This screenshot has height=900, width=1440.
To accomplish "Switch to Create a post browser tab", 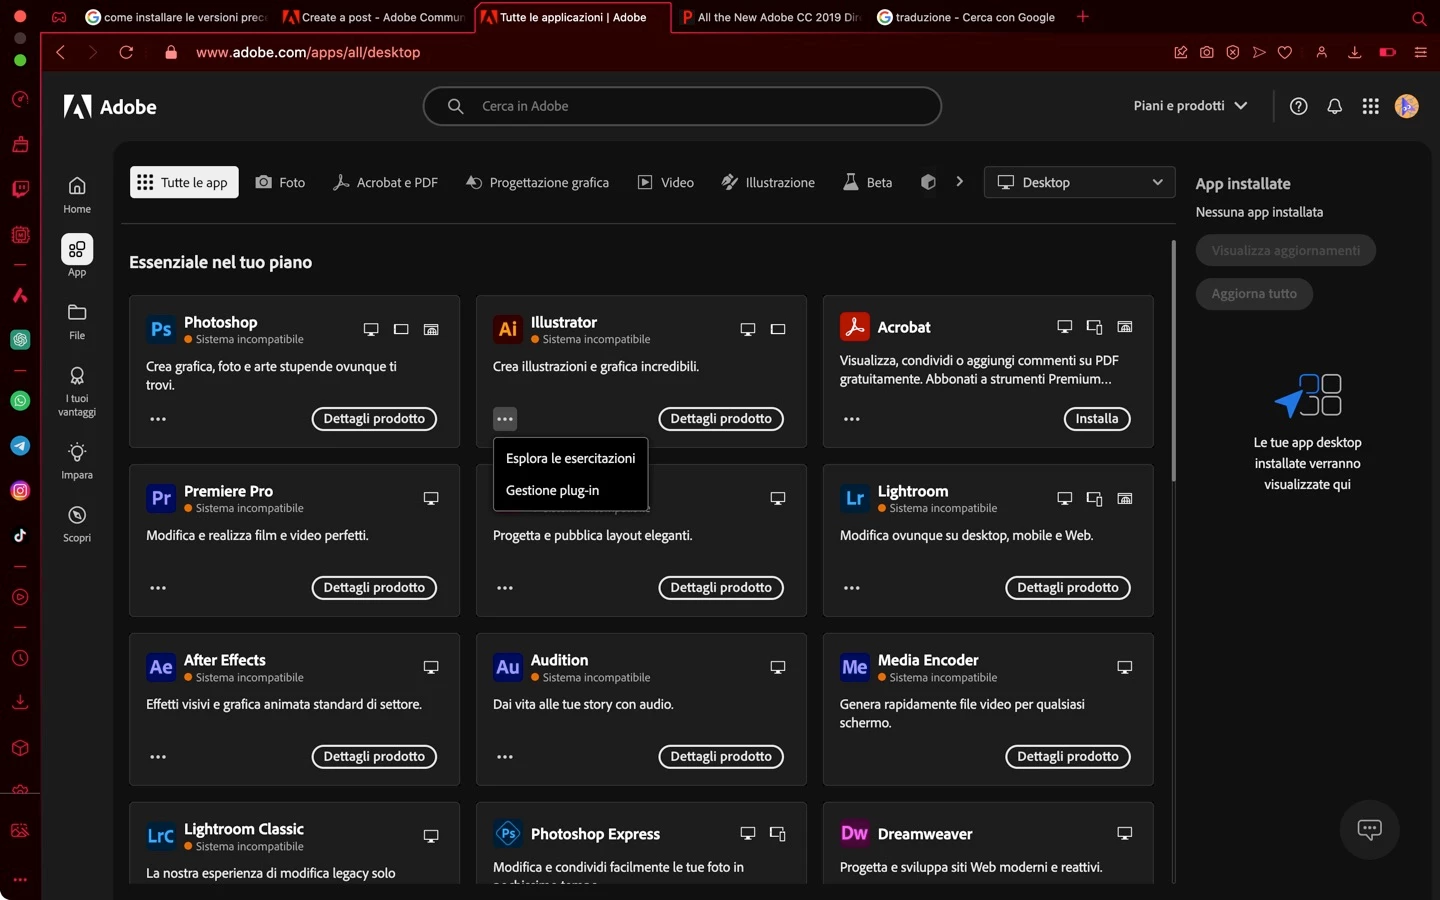I will (x=374, y=17).
